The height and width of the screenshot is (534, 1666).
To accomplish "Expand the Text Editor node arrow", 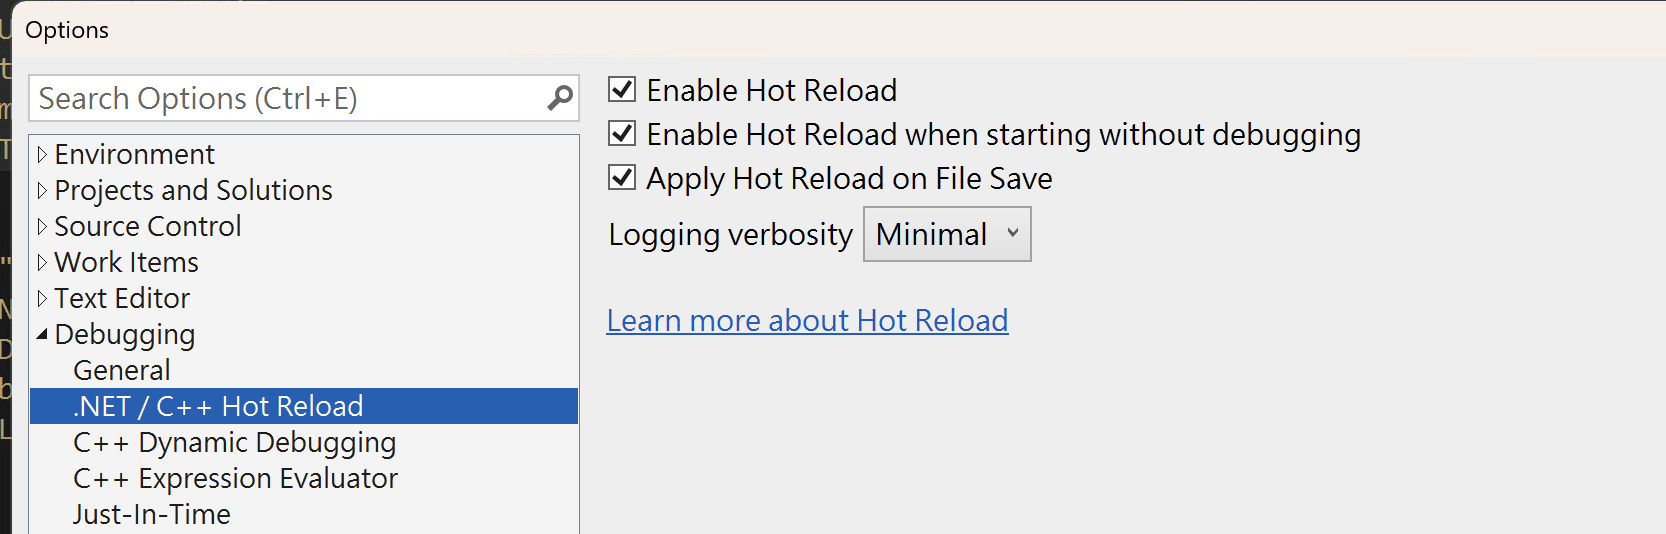I will (x=42, y=299).
